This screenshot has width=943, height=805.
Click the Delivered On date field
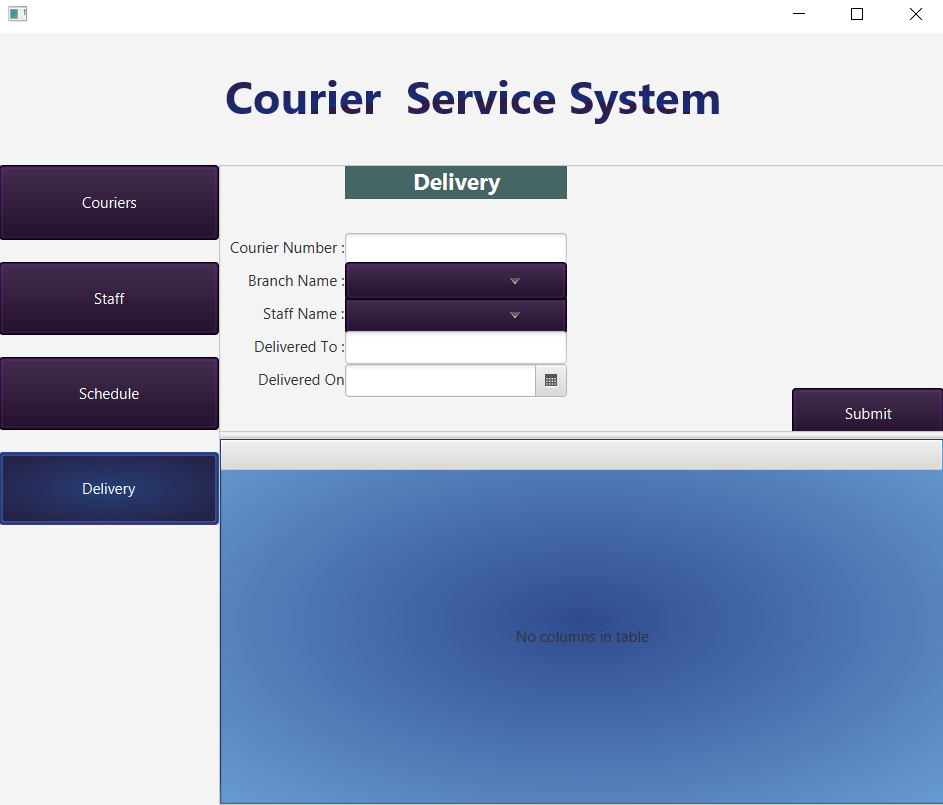(x=440, y=381)
